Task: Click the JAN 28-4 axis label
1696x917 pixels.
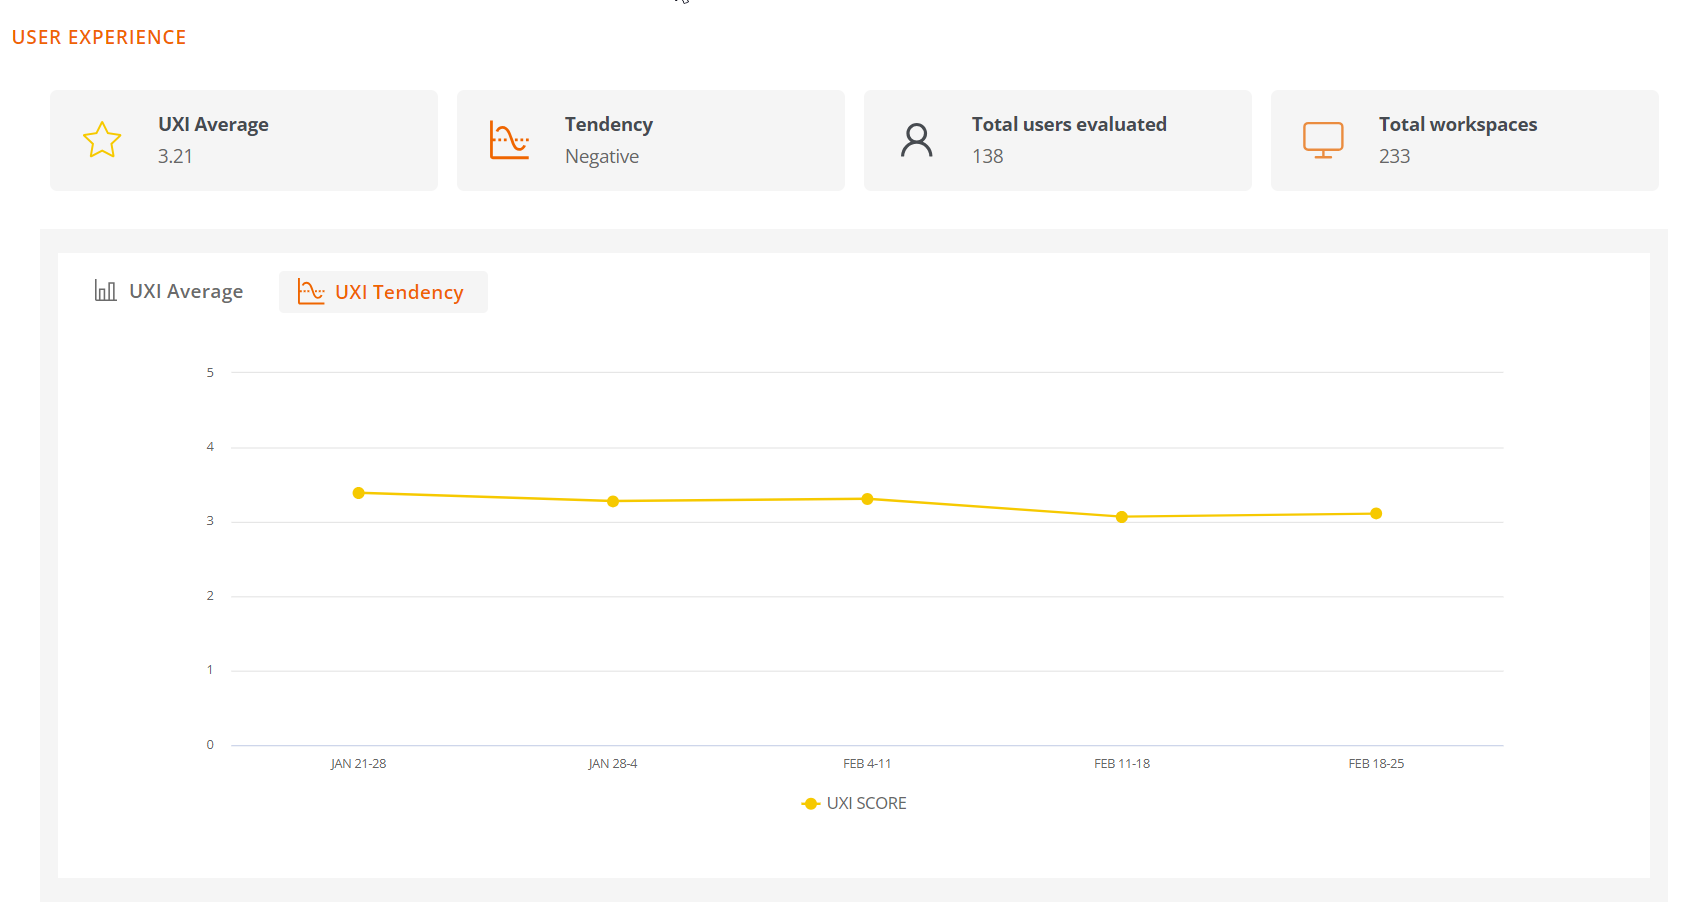Action: [613, 763]
